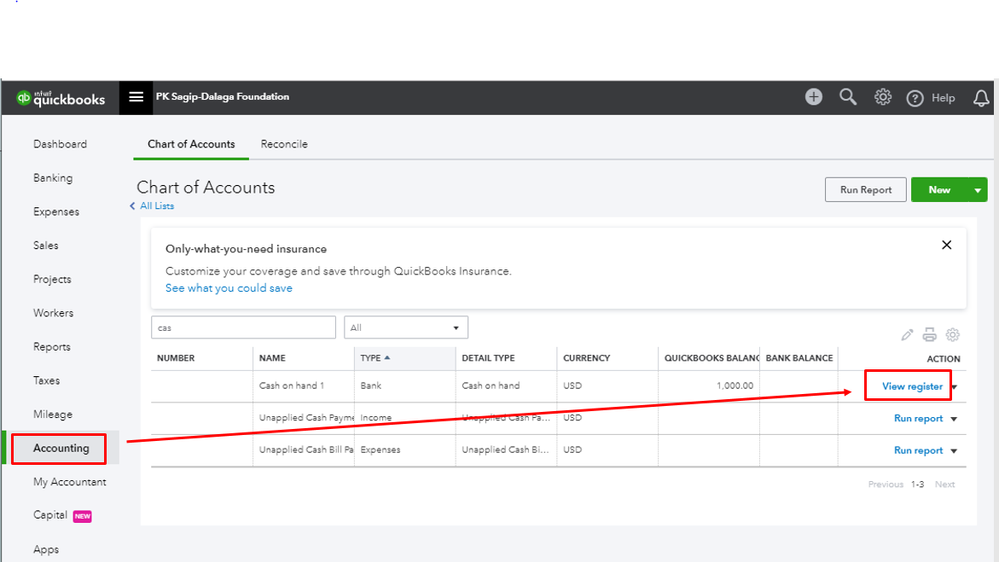Open the top bar Settings gear
This screenshot has height=562, width=999.
click(x=883, y=97)
